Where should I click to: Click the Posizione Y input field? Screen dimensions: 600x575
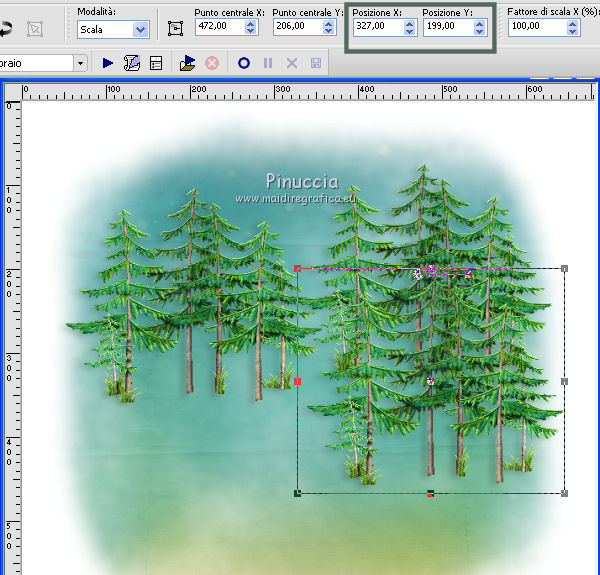pos(445,28)
